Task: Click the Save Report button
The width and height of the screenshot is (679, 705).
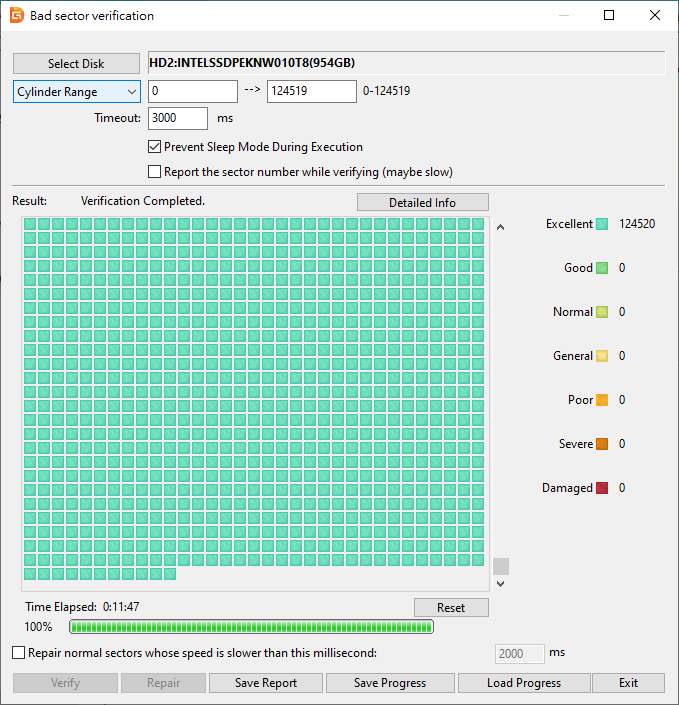Action: coord(266,683)
